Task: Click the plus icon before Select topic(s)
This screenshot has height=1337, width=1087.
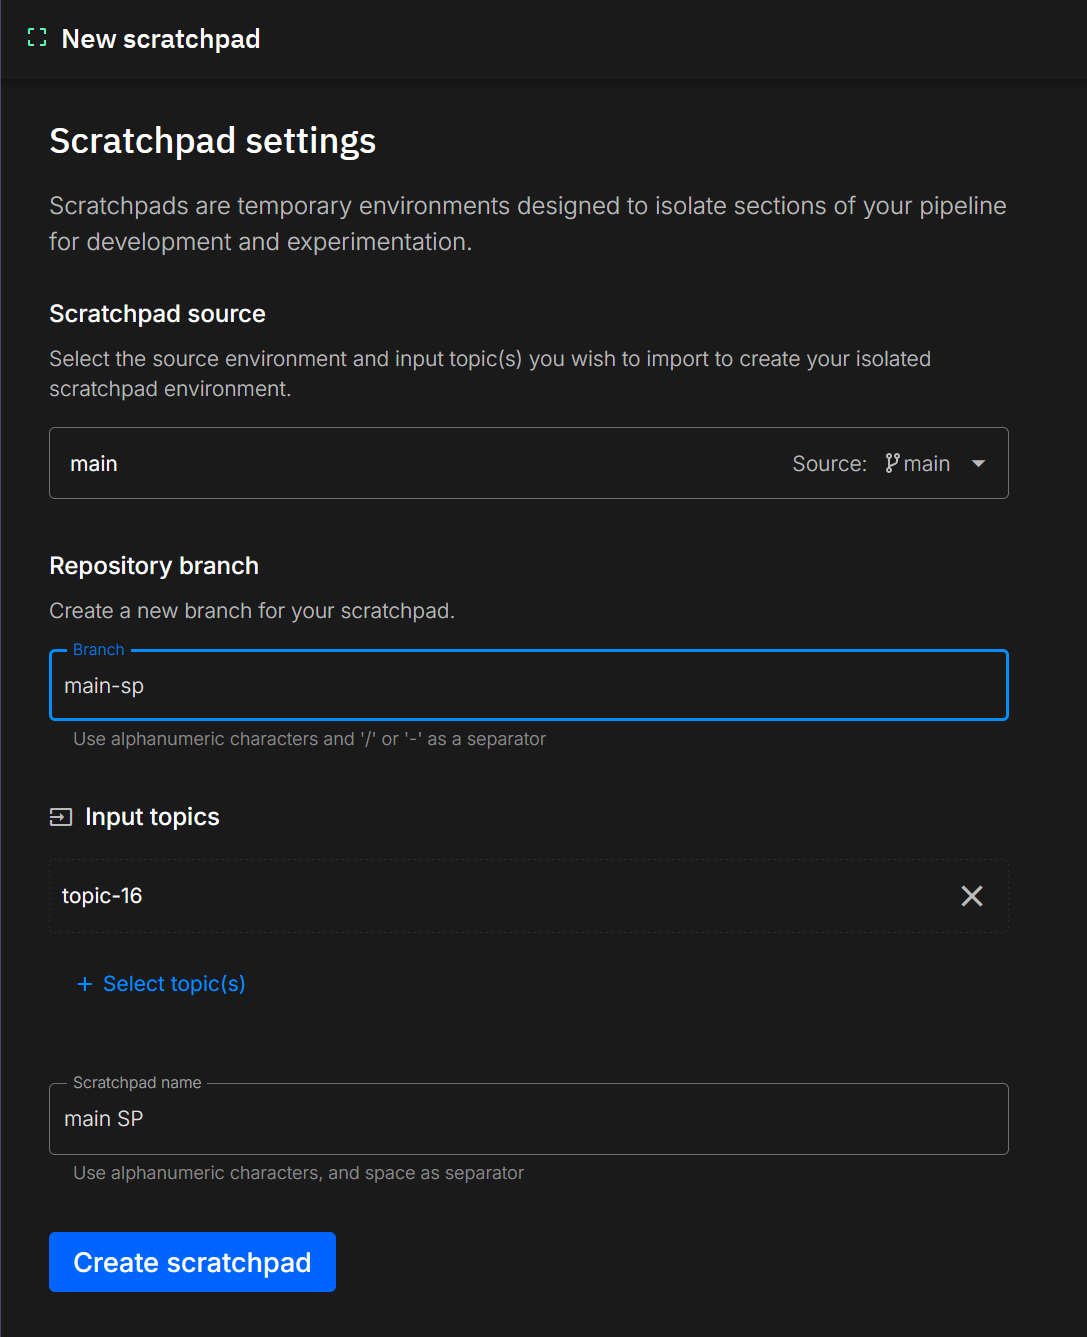Action: click(x=85, y=984)
